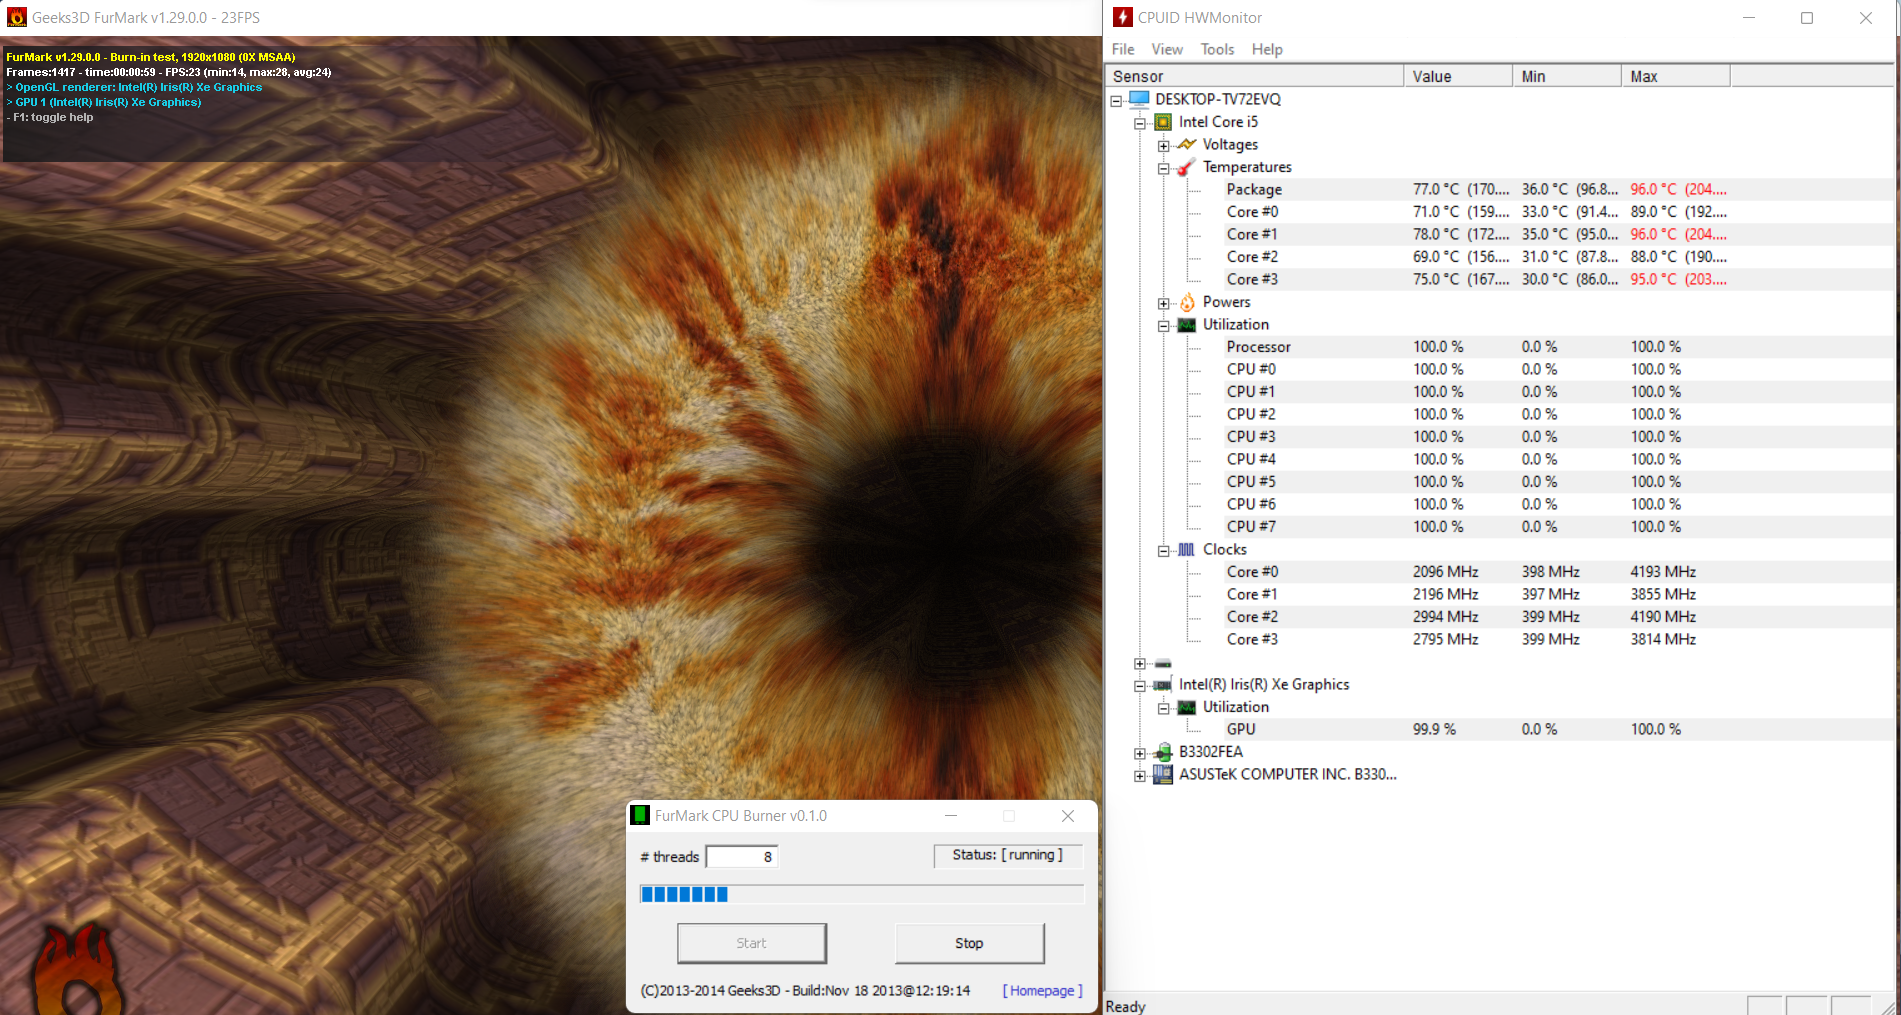The height and width of the screenshot is (1015, 1901).
Task: Select the Intel Core i5 chip icon
Action: pyautogui.click(x=1163, y=122)
